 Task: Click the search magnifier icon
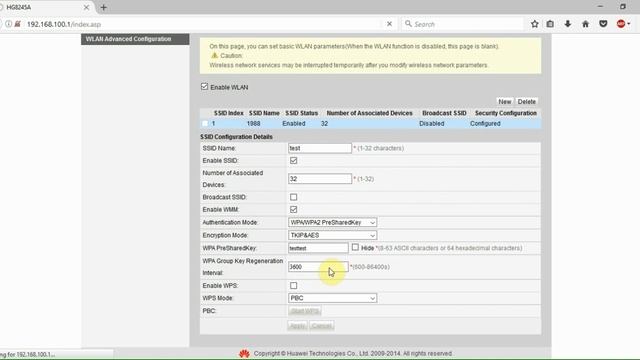(x=408, y=24)
